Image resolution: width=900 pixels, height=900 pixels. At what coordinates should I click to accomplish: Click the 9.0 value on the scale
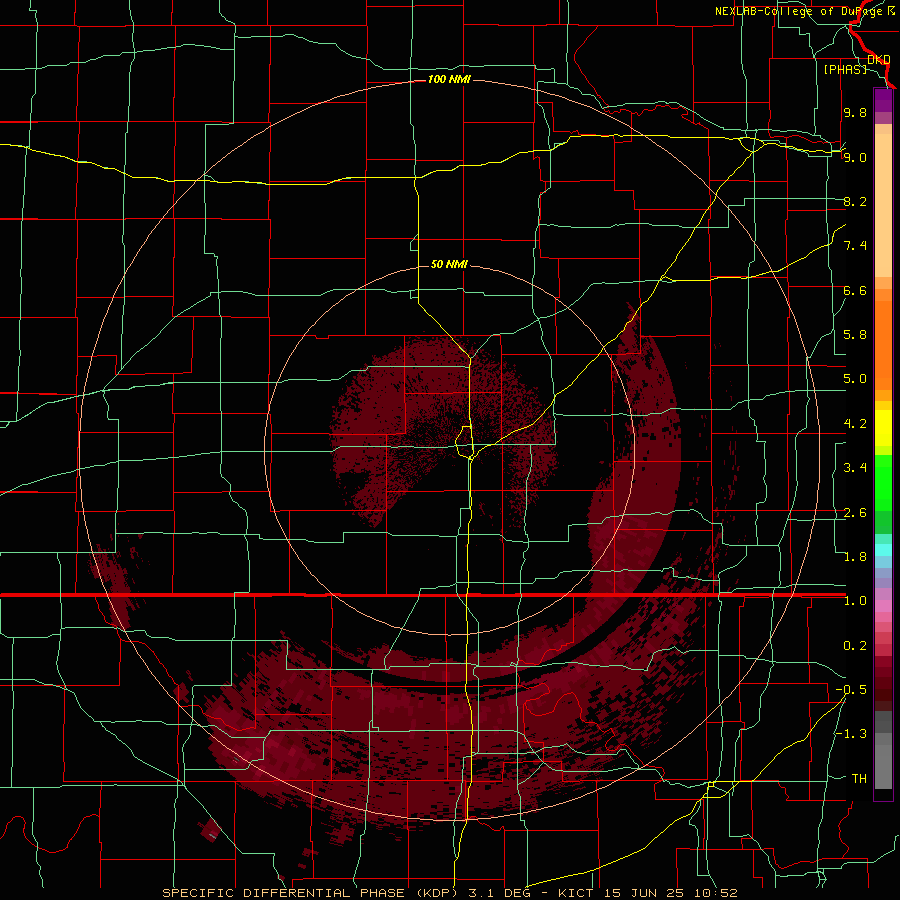(x=855, y=157)
